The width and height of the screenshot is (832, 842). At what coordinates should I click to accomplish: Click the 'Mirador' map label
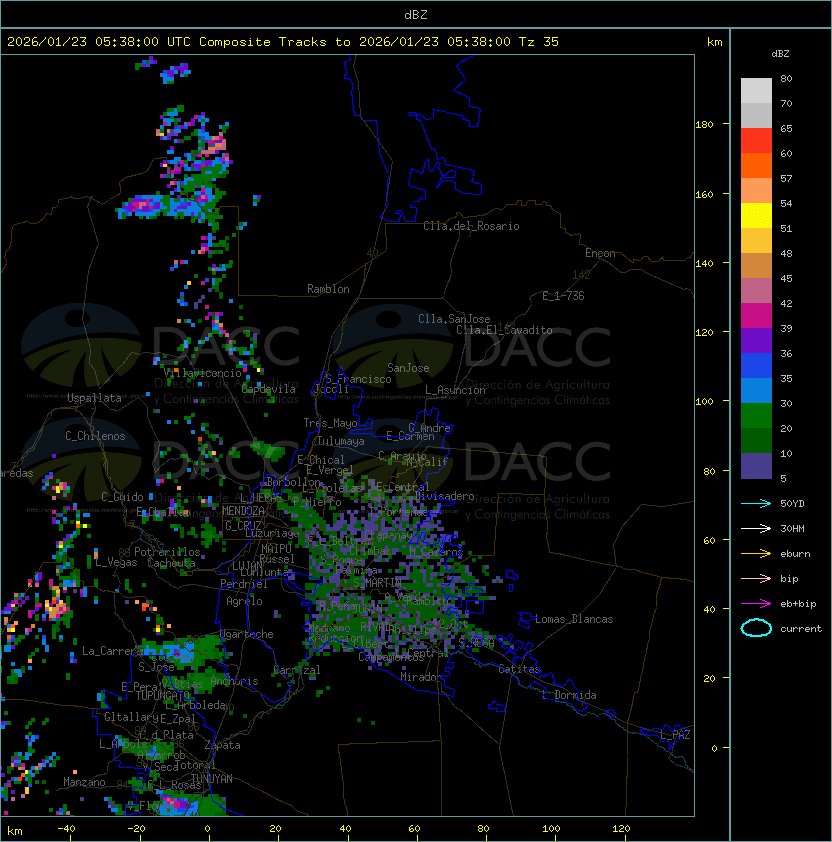[x=421, y=677]
